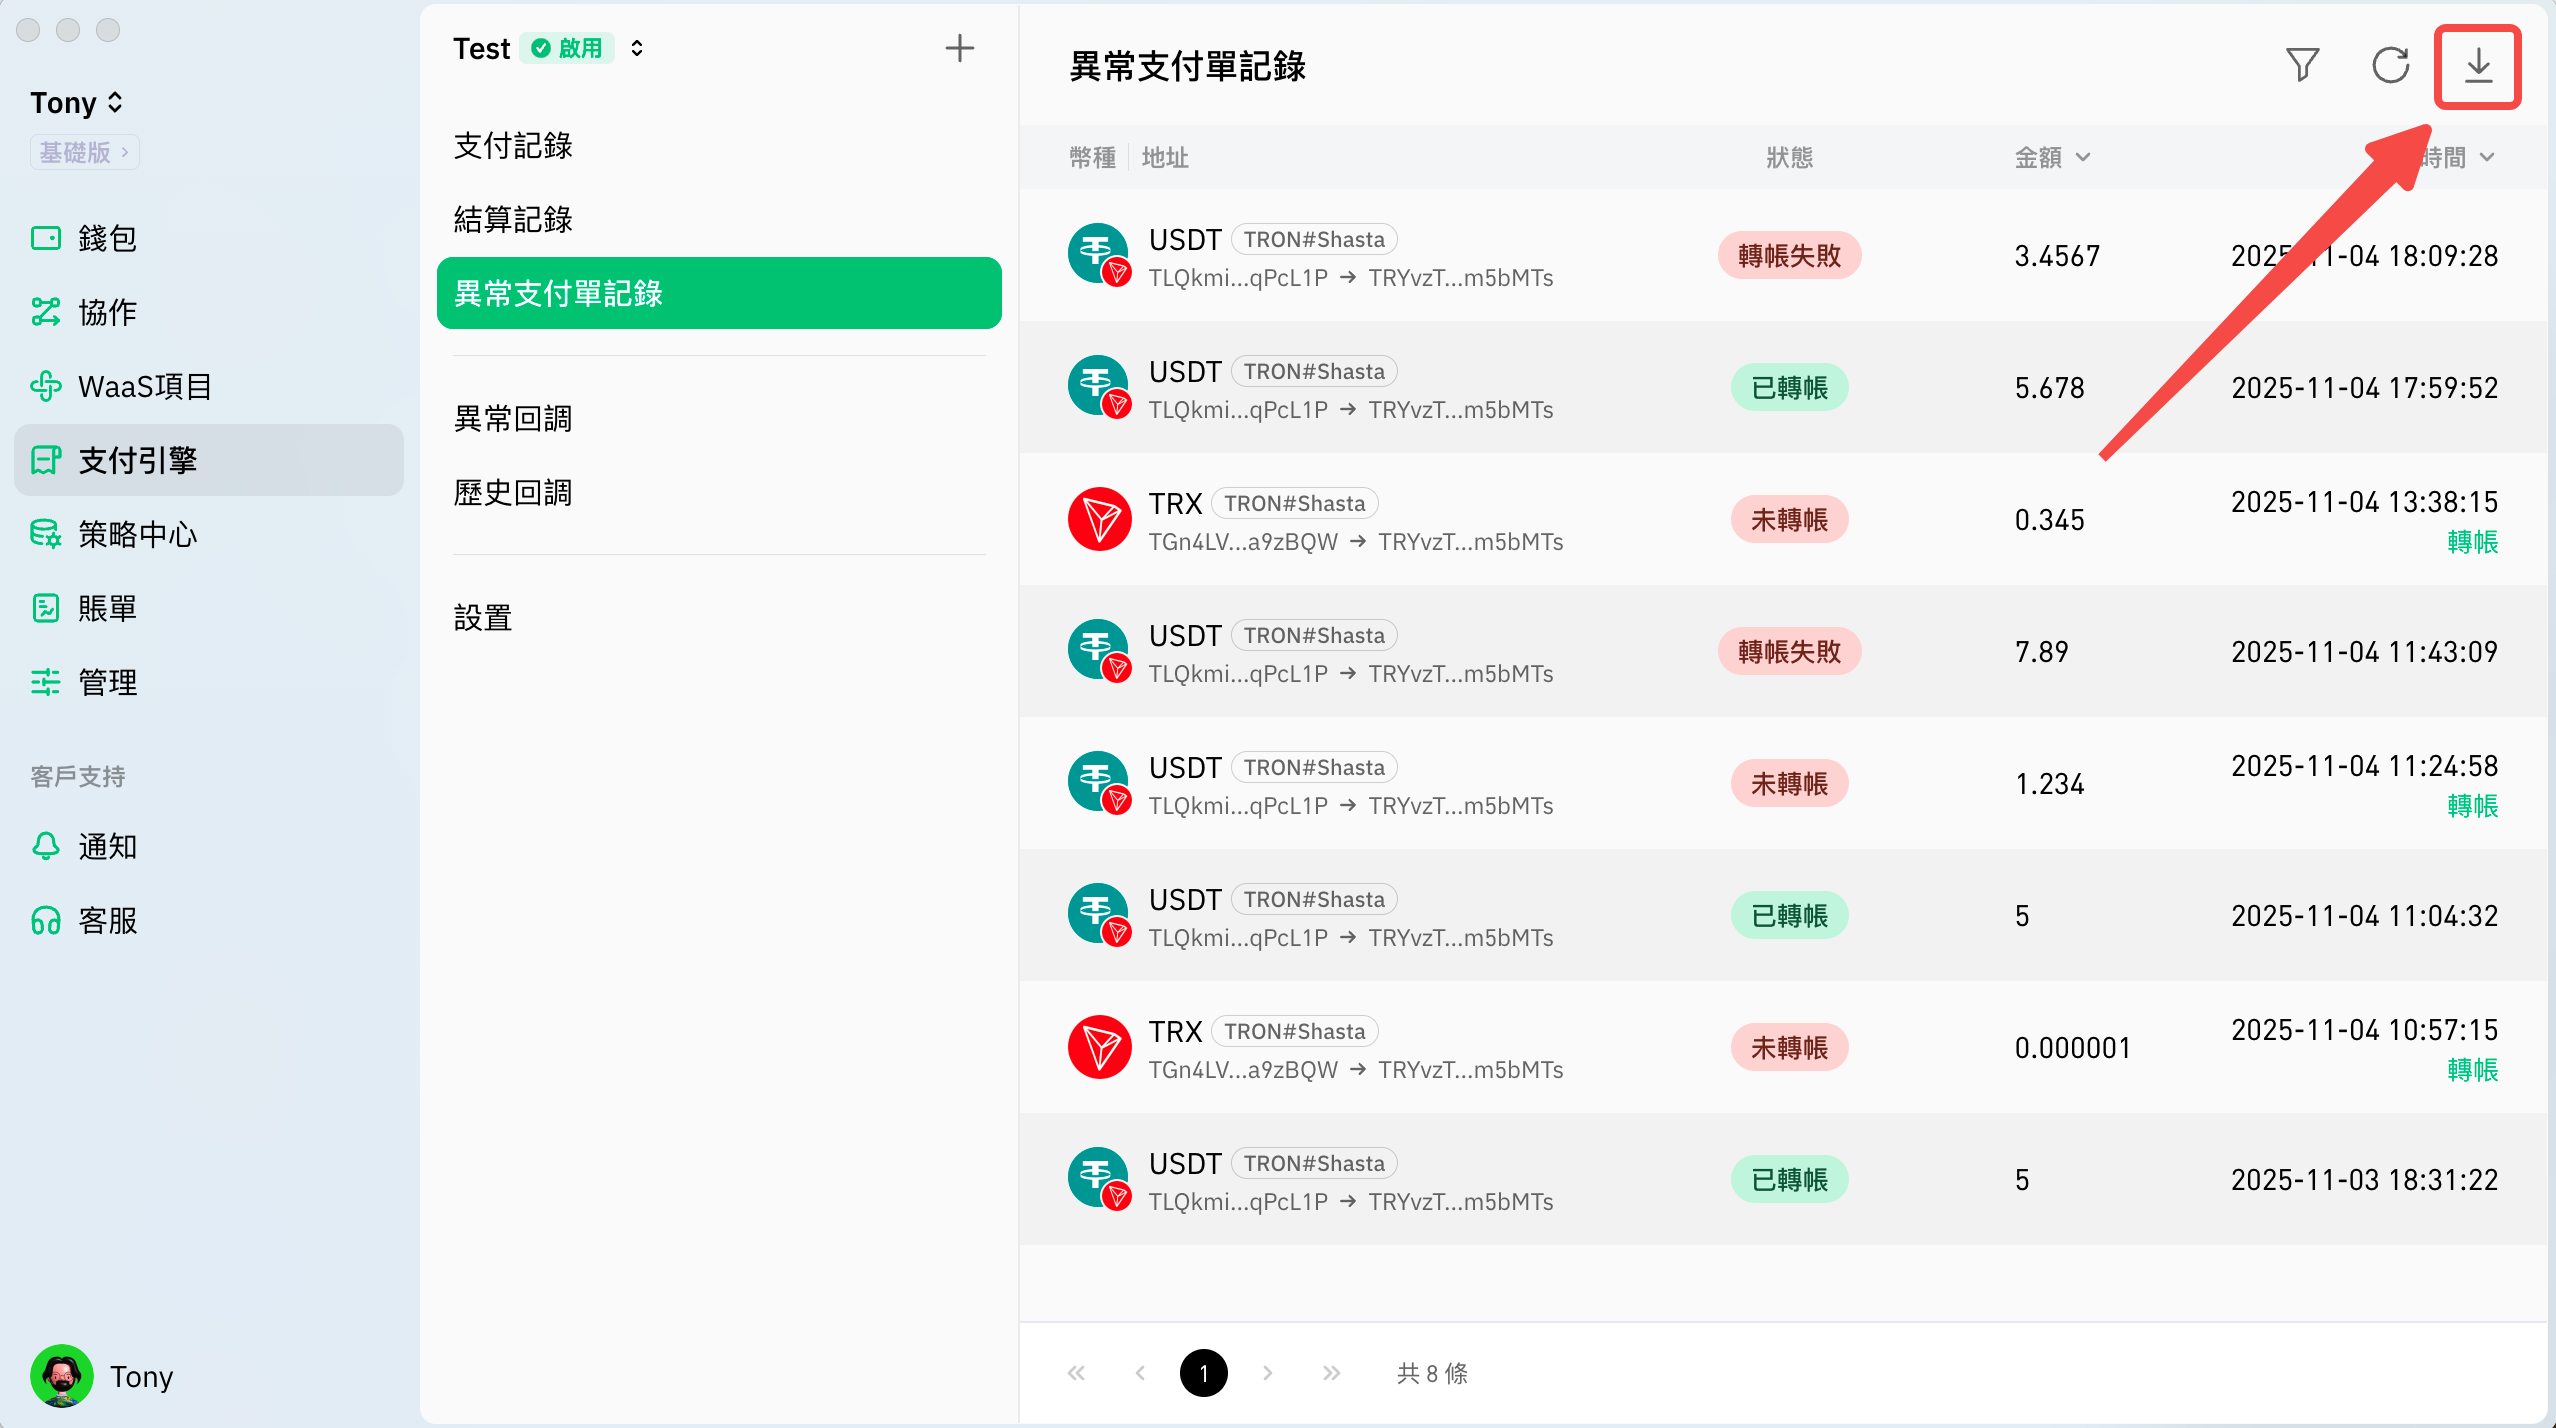Open the filter funnel icon
The width and height of the screenshot is (2556, 1428).
[2302, 66]
